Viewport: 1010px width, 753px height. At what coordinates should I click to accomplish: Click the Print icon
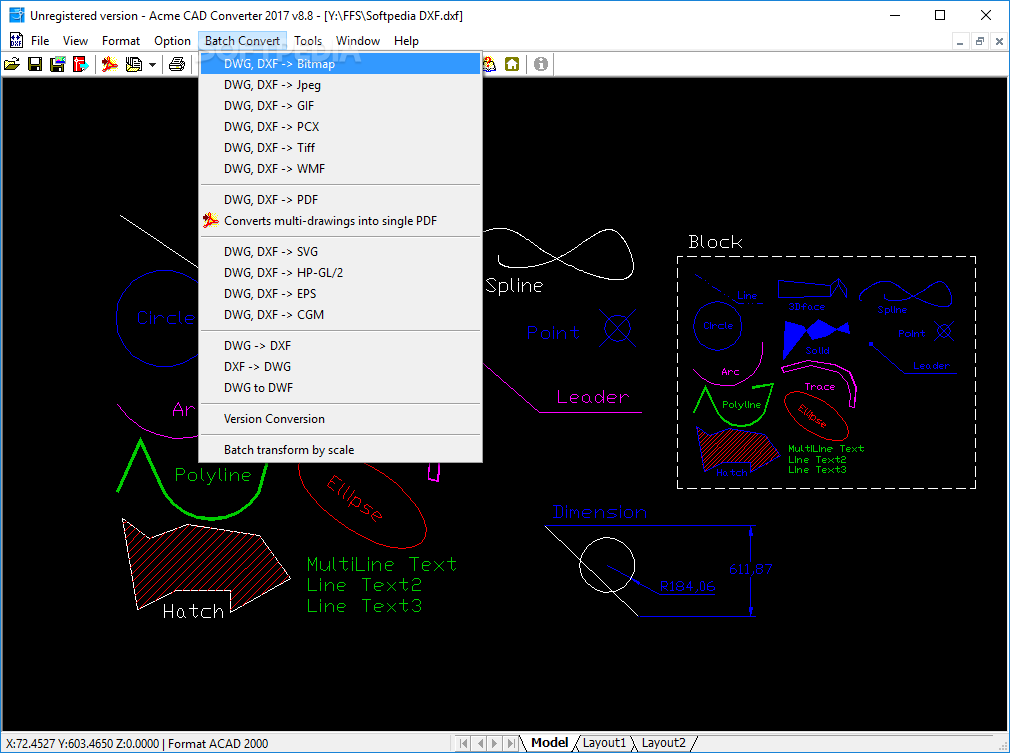coord(177,64)
